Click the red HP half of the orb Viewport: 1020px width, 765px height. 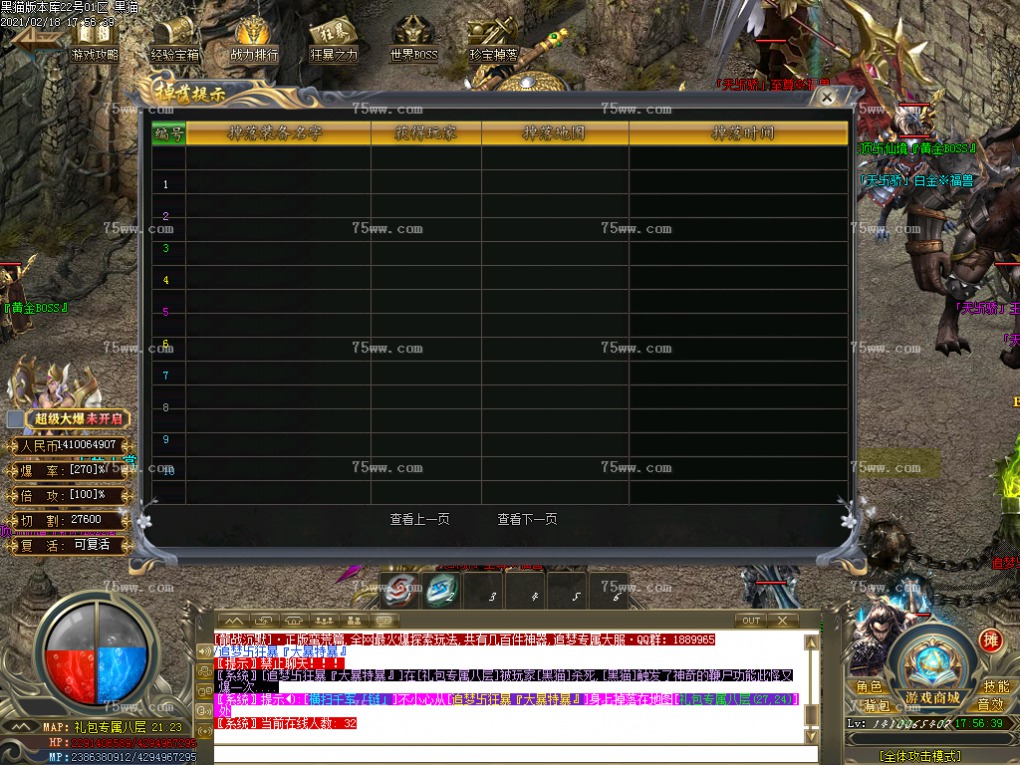click(x=71, y=675)
